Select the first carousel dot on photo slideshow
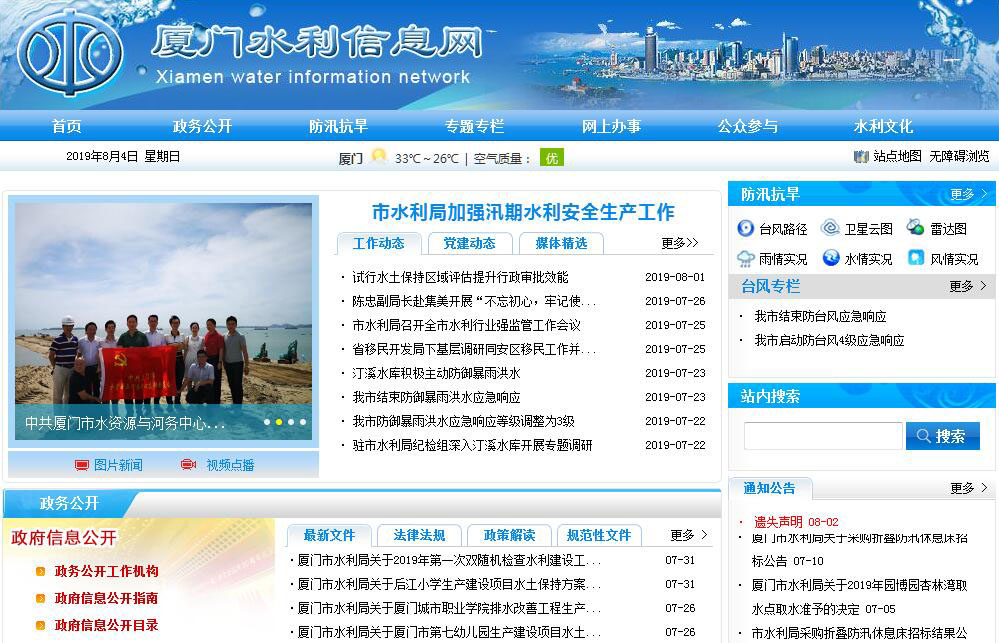 pyautogui.click(x=267, y=422)
